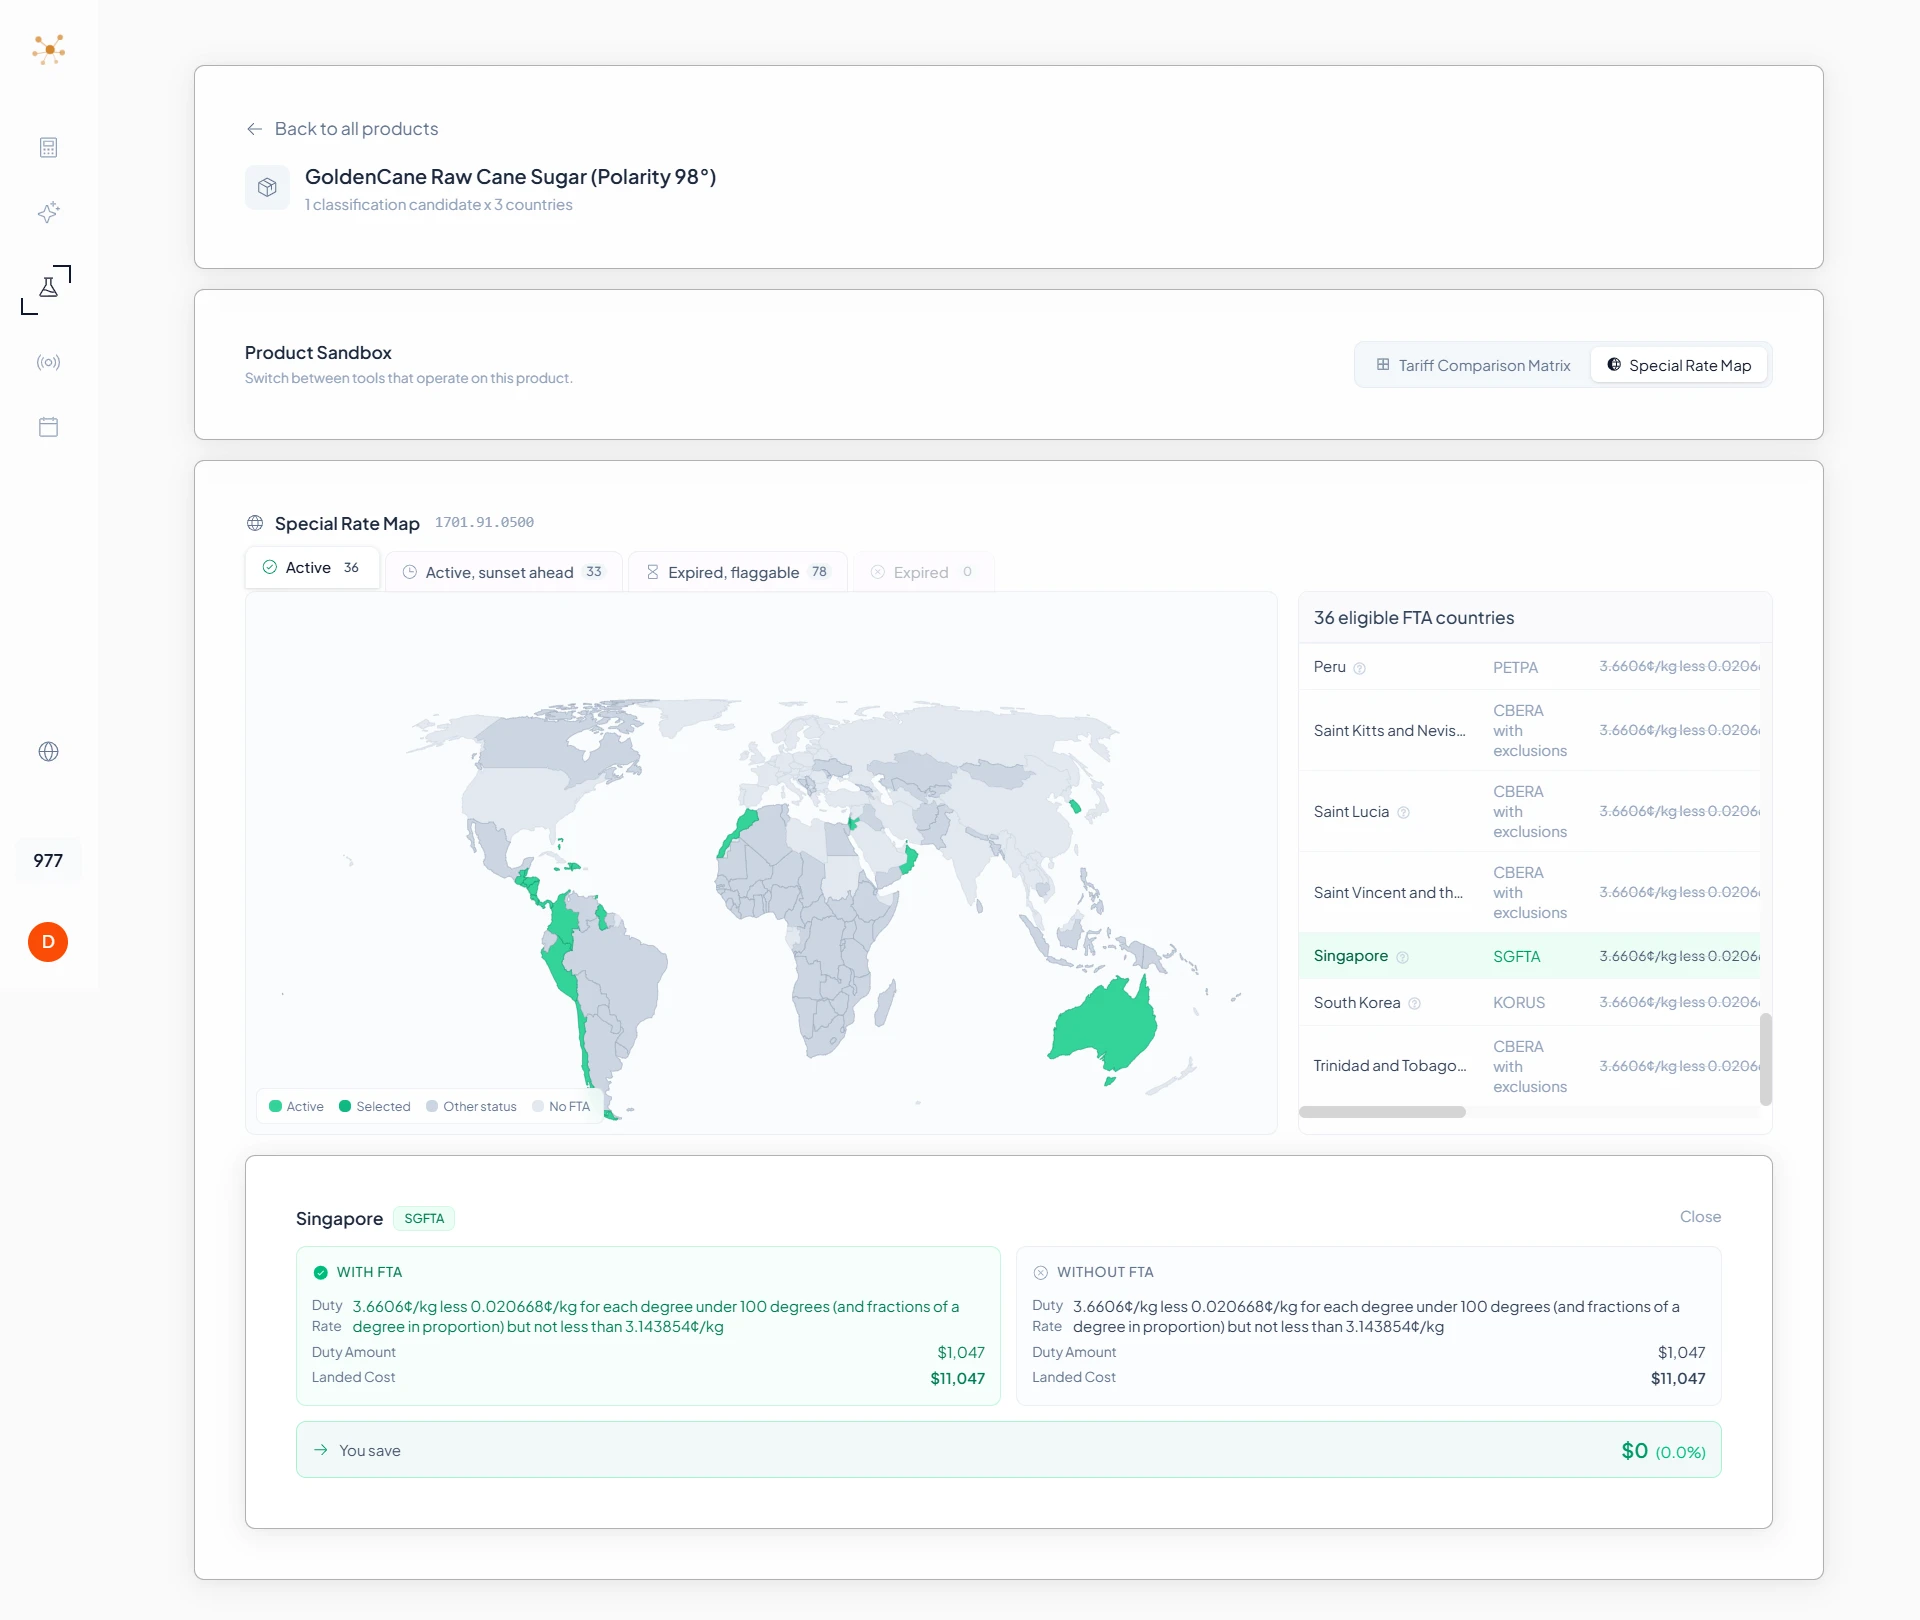The image size is (1920, 1620).
Task: Select Peru row in FTA list
Action: point(1529,667)
